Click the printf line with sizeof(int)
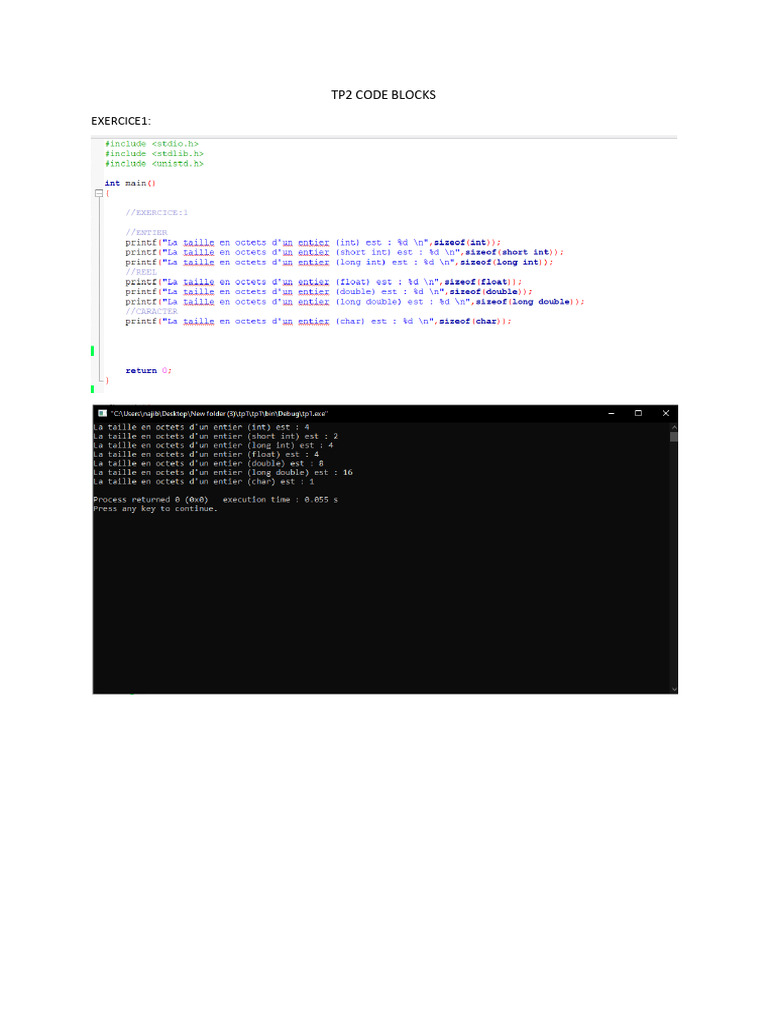 click(x=313, y=242)
